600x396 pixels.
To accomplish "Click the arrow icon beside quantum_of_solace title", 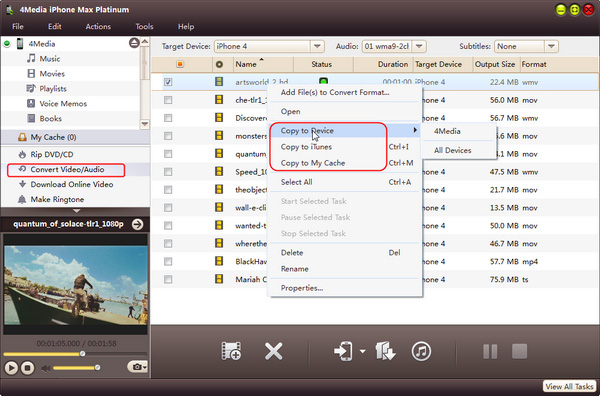I will [x=137, y=224].
